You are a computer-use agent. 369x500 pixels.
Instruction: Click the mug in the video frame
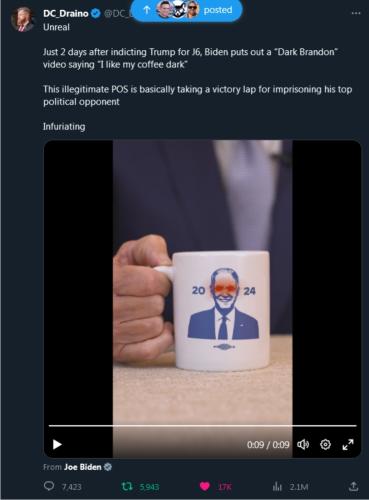point(220,311)
